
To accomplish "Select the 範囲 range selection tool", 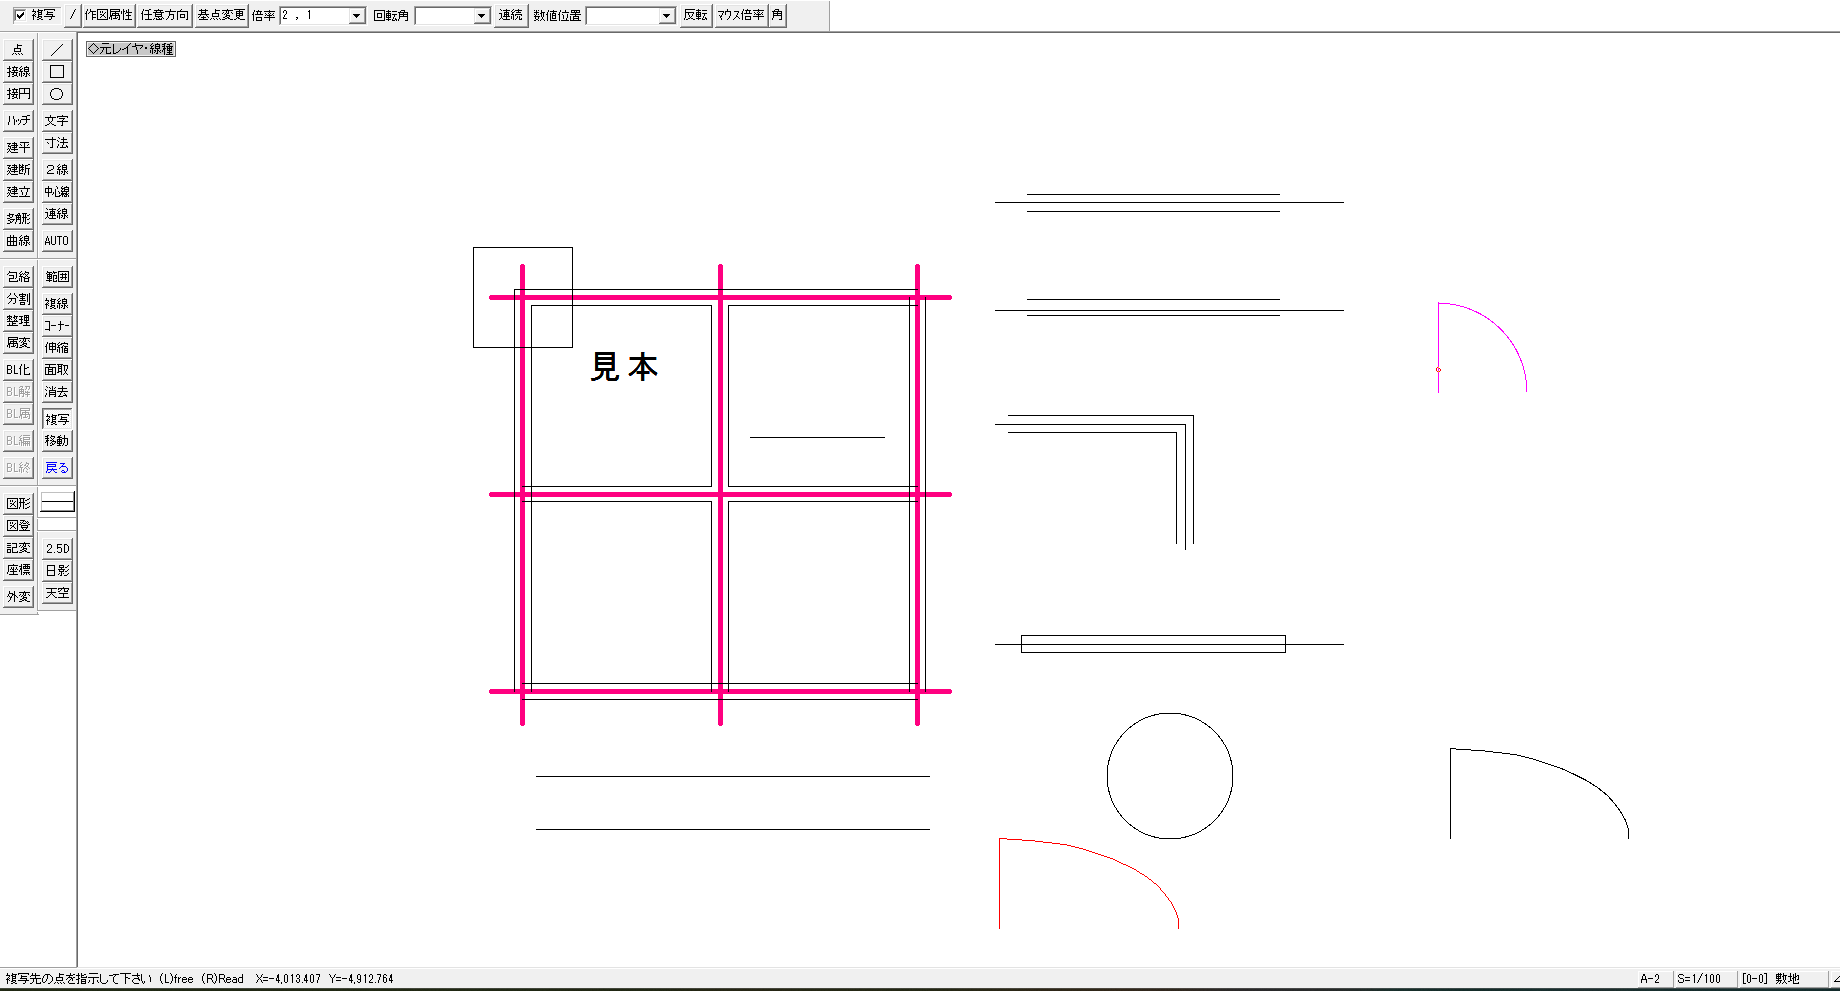I will point(57,277).
